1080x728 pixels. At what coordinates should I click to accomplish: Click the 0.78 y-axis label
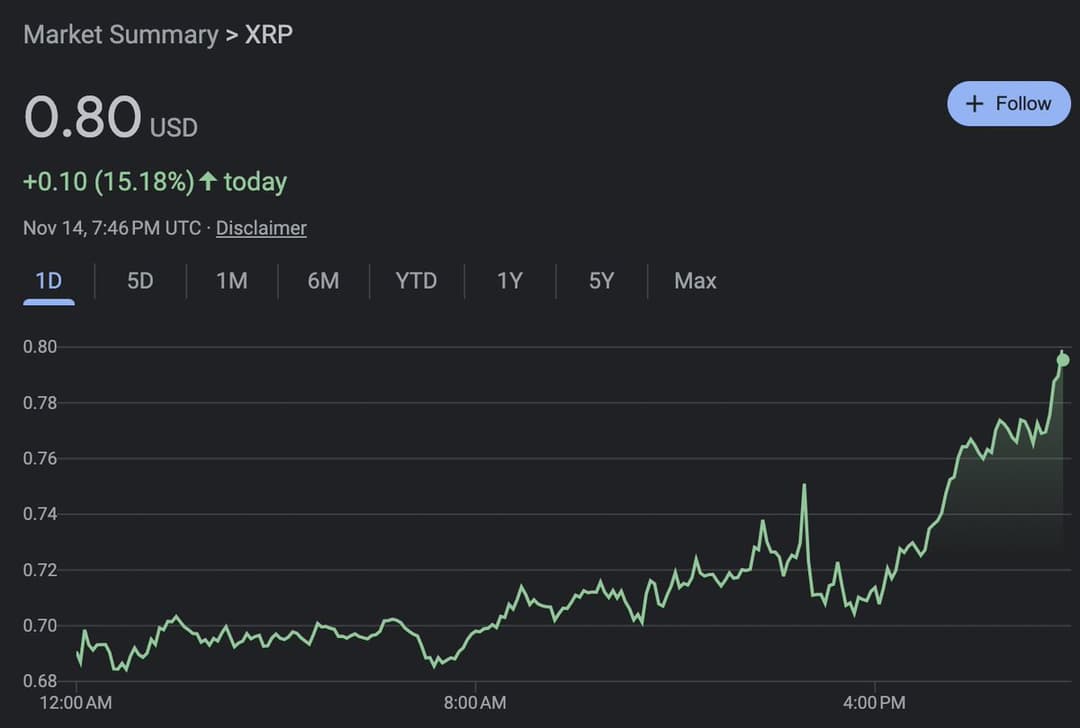point(40,402)
